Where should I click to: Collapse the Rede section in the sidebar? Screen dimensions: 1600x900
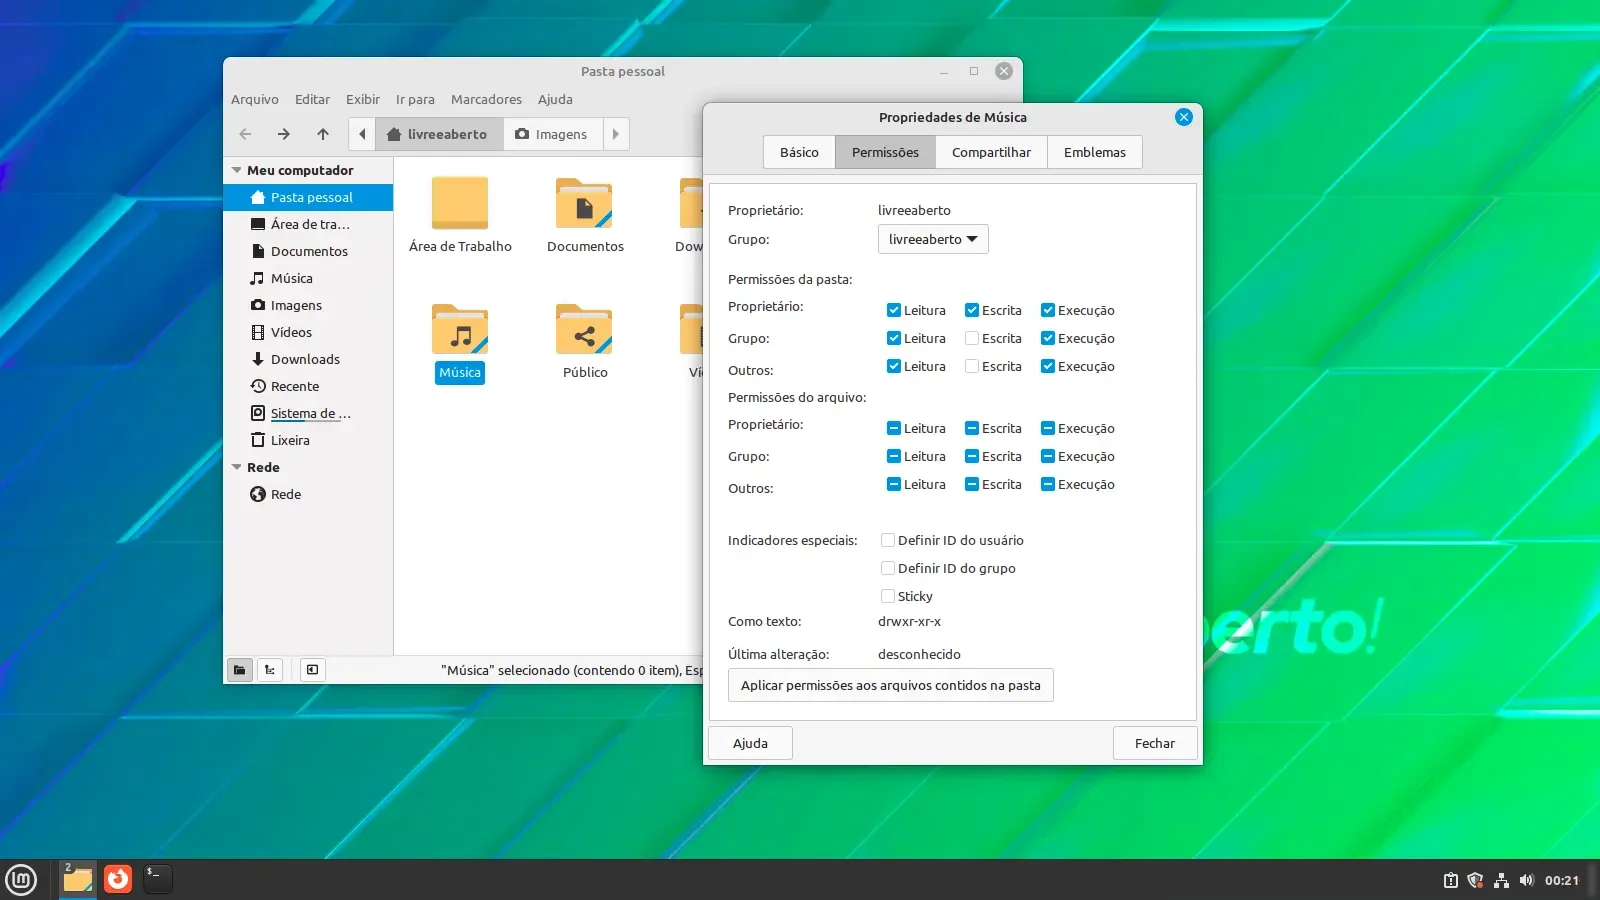237,467
